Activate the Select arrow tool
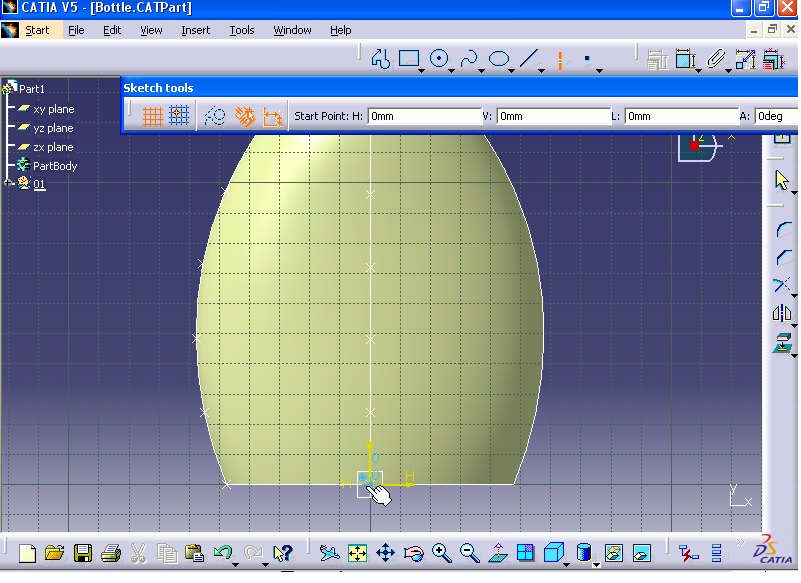Image resolution: width=801 pixels, height=583 pixels. coord(782,180)
